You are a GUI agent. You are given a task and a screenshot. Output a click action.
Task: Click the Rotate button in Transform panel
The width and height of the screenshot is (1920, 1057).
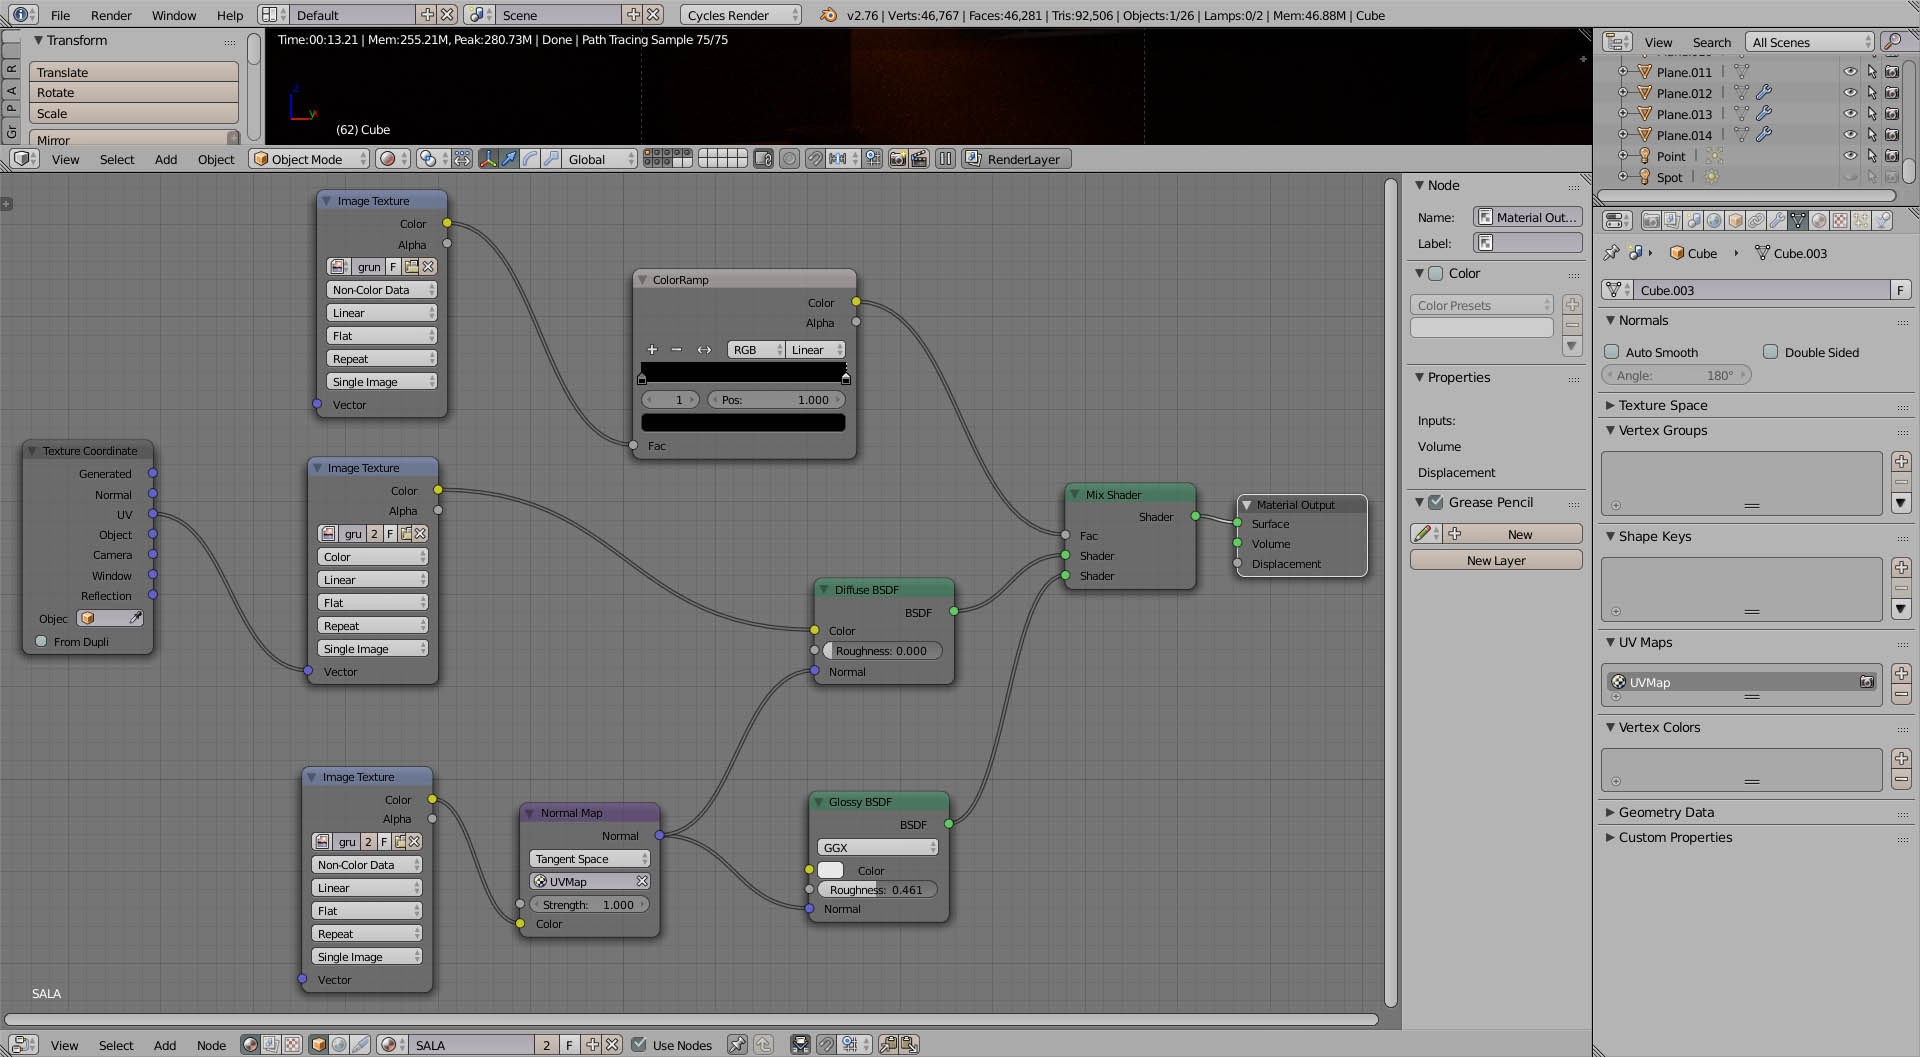133,93
